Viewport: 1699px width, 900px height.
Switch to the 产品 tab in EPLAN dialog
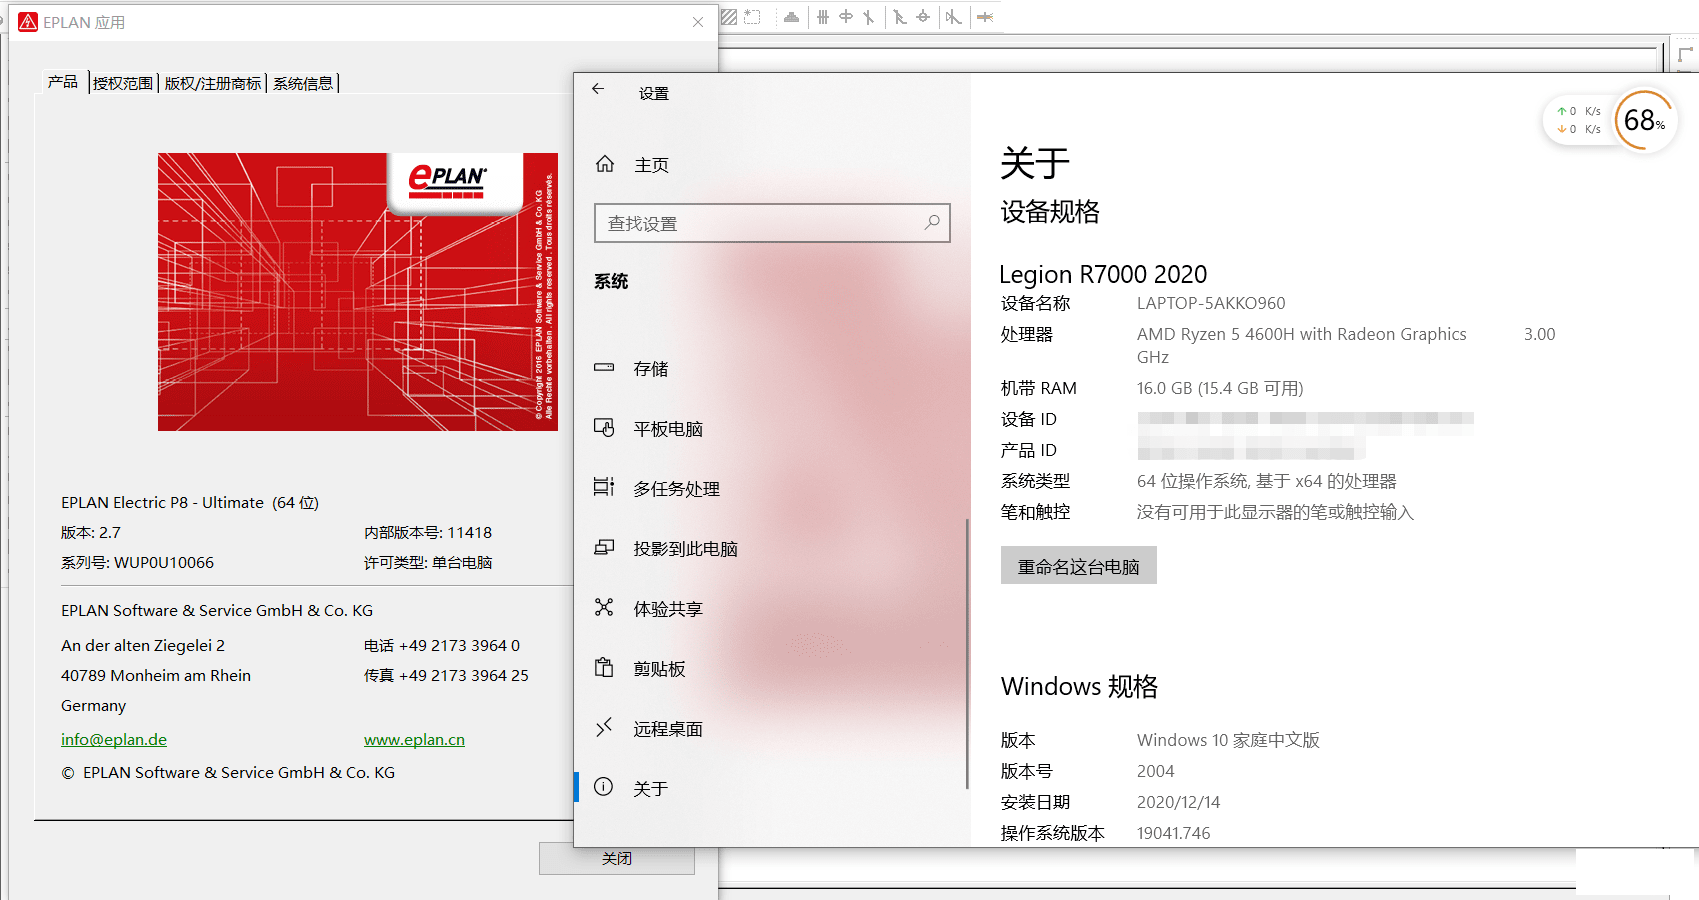(x=63, y=82)
